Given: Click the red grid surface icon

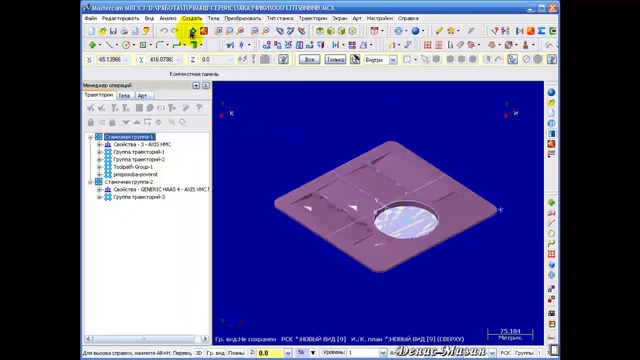Looking at the screenshot, I should tap(427, 45).
